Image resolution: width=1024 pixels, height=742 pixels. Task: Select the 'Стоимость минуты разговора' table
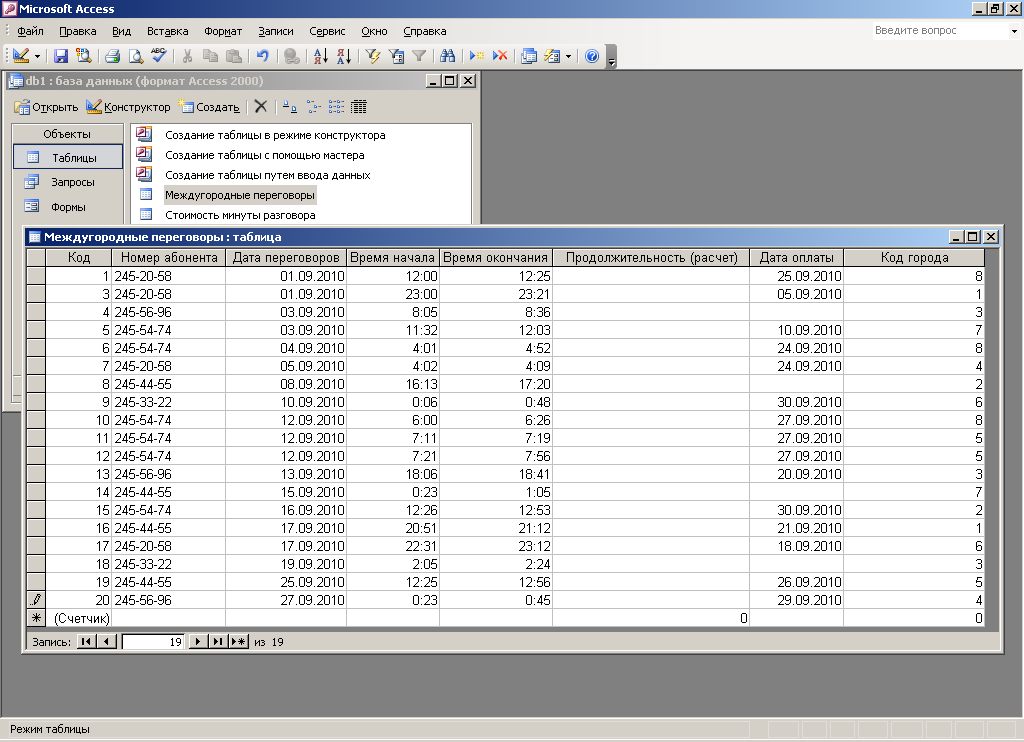pyautogui.click(x=240, y=215)
